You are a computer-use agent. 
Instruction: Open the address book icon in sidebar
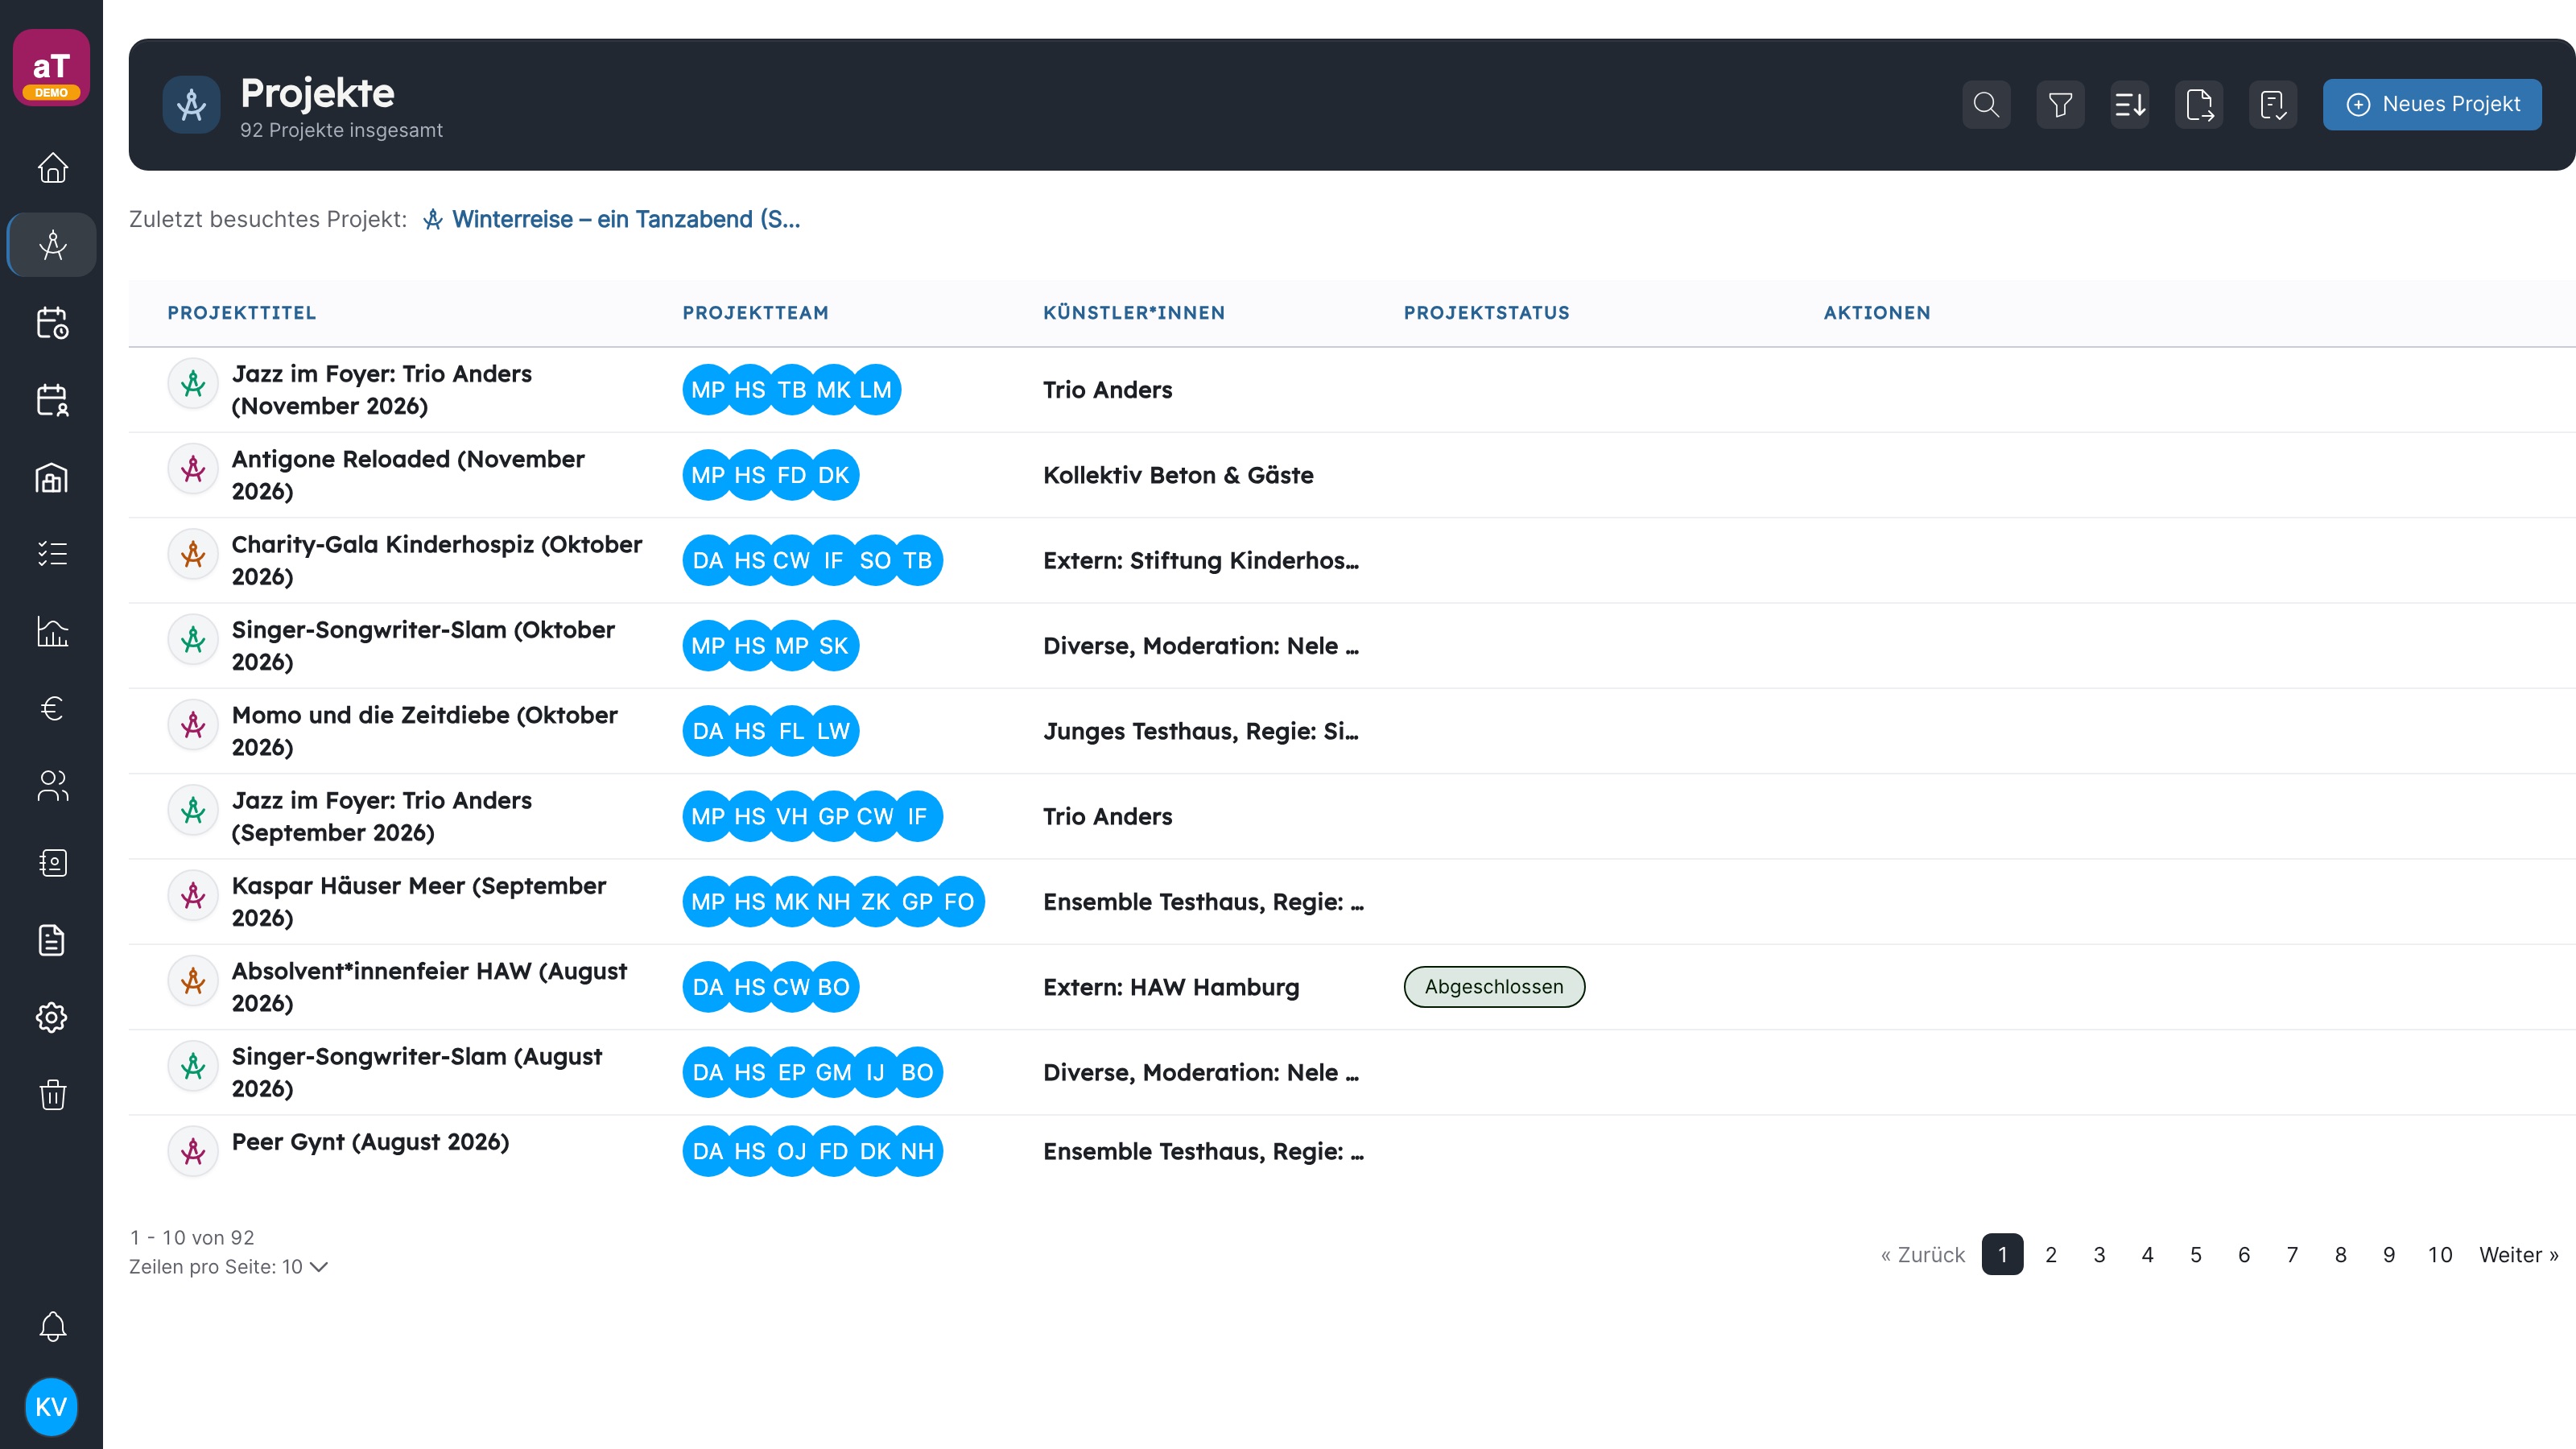click(x=52, y=863)
